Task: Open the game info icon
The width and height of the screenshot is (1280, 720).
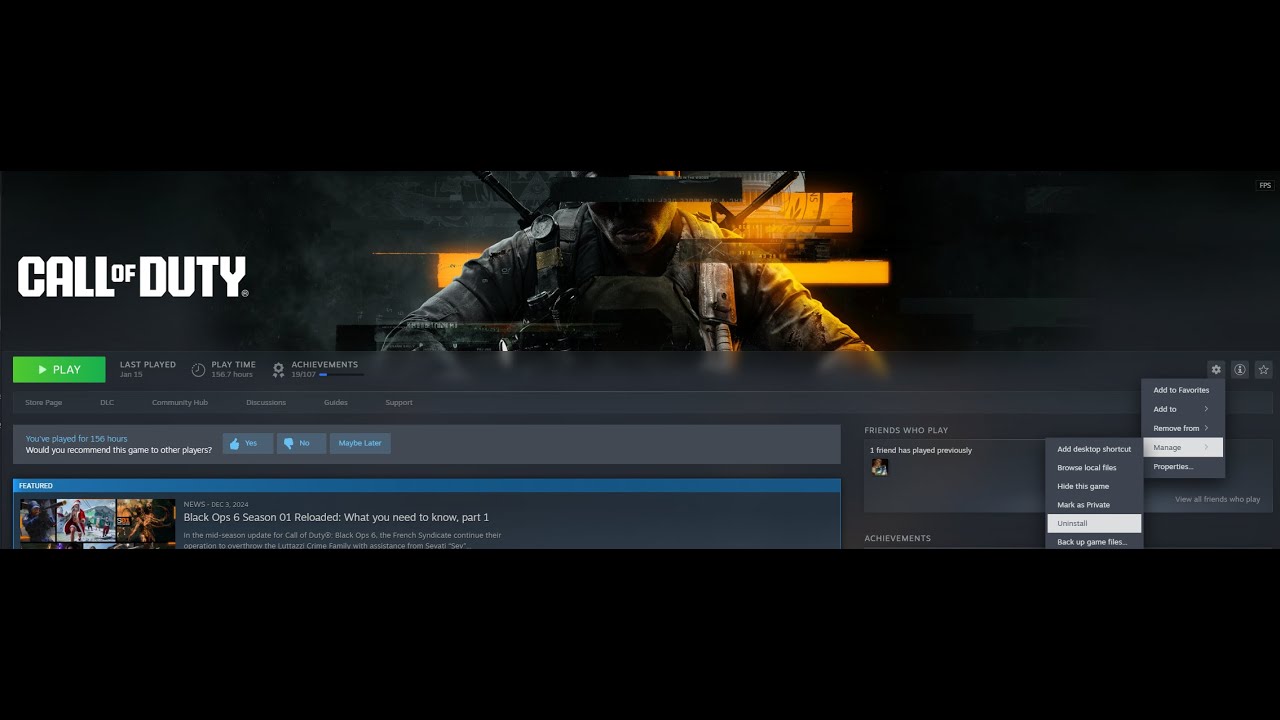Action: (x=1240, y=370)
